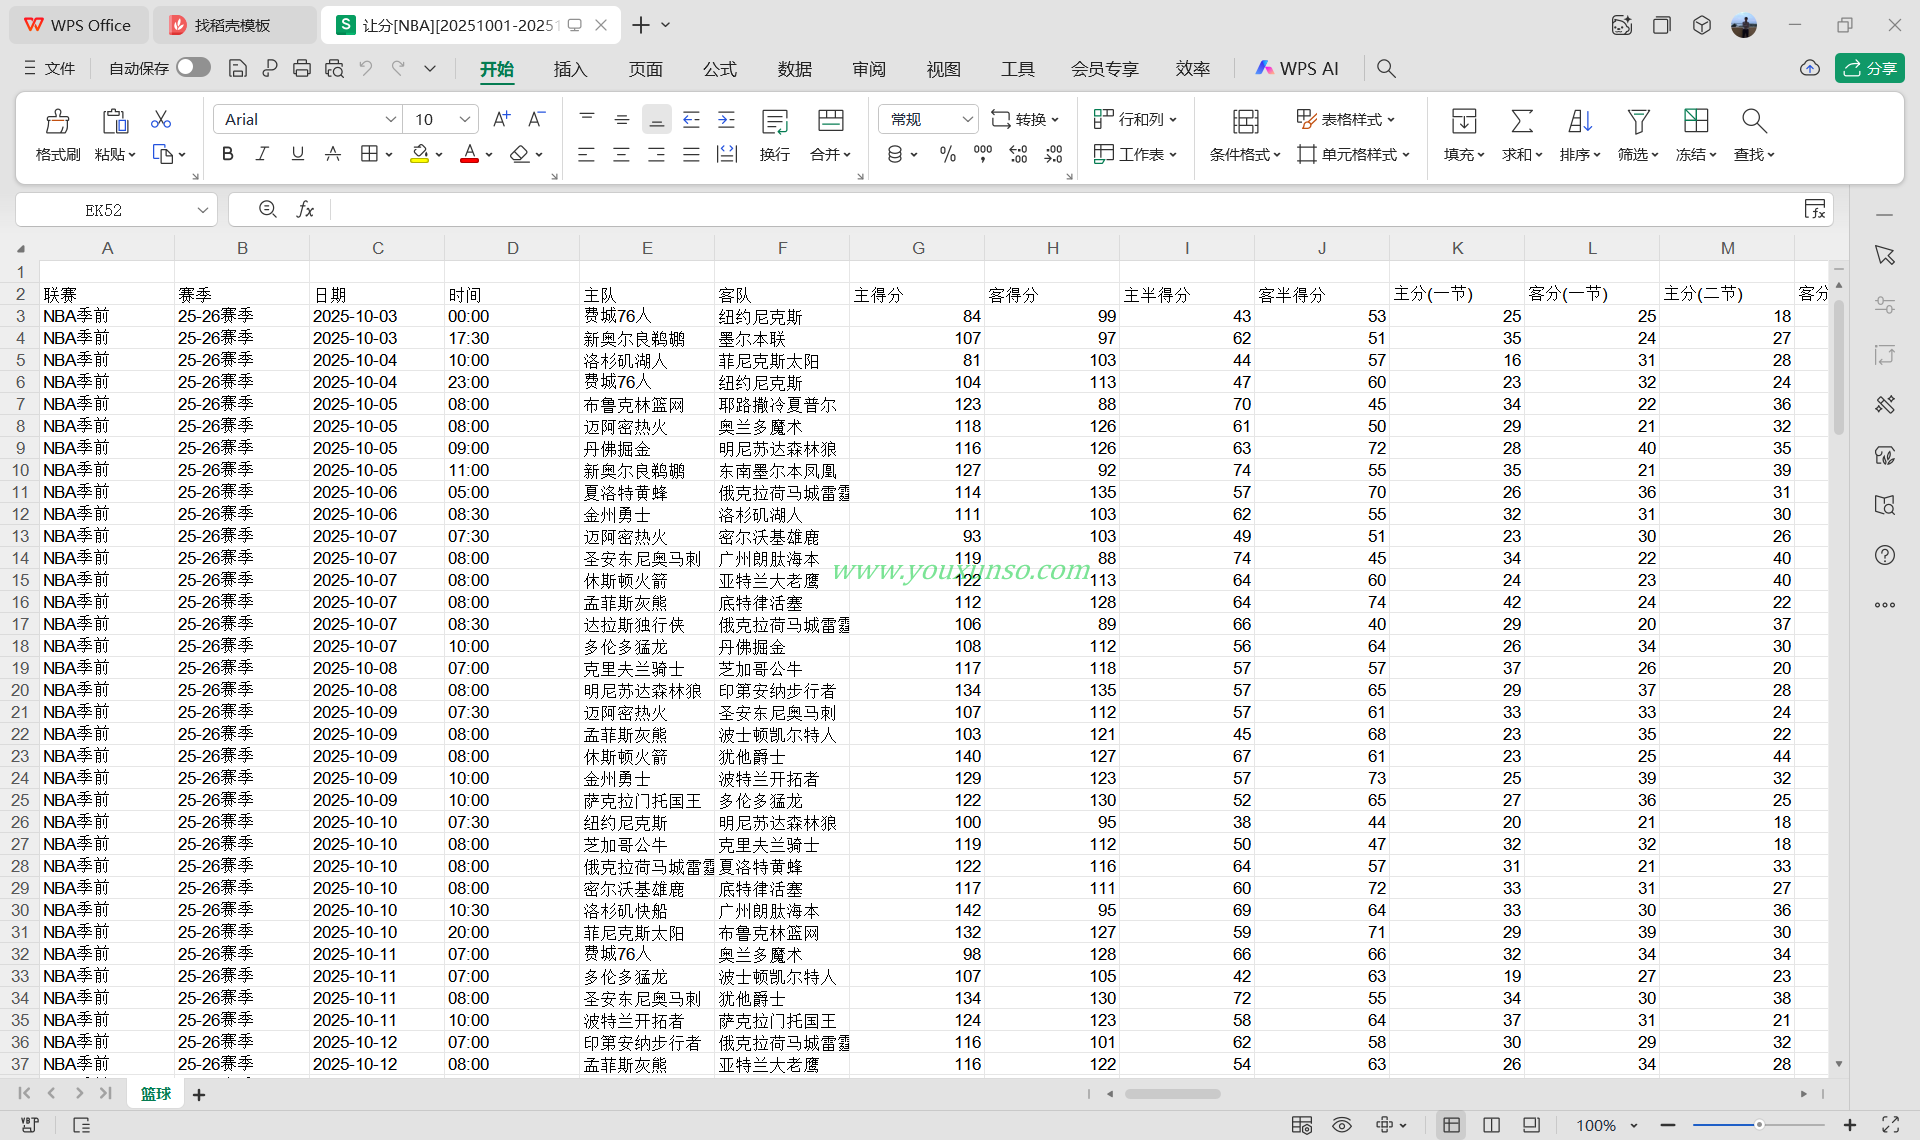This screenshot has height=1140, width=1920.
Task: Decrease indent
Action: point(691,120)
